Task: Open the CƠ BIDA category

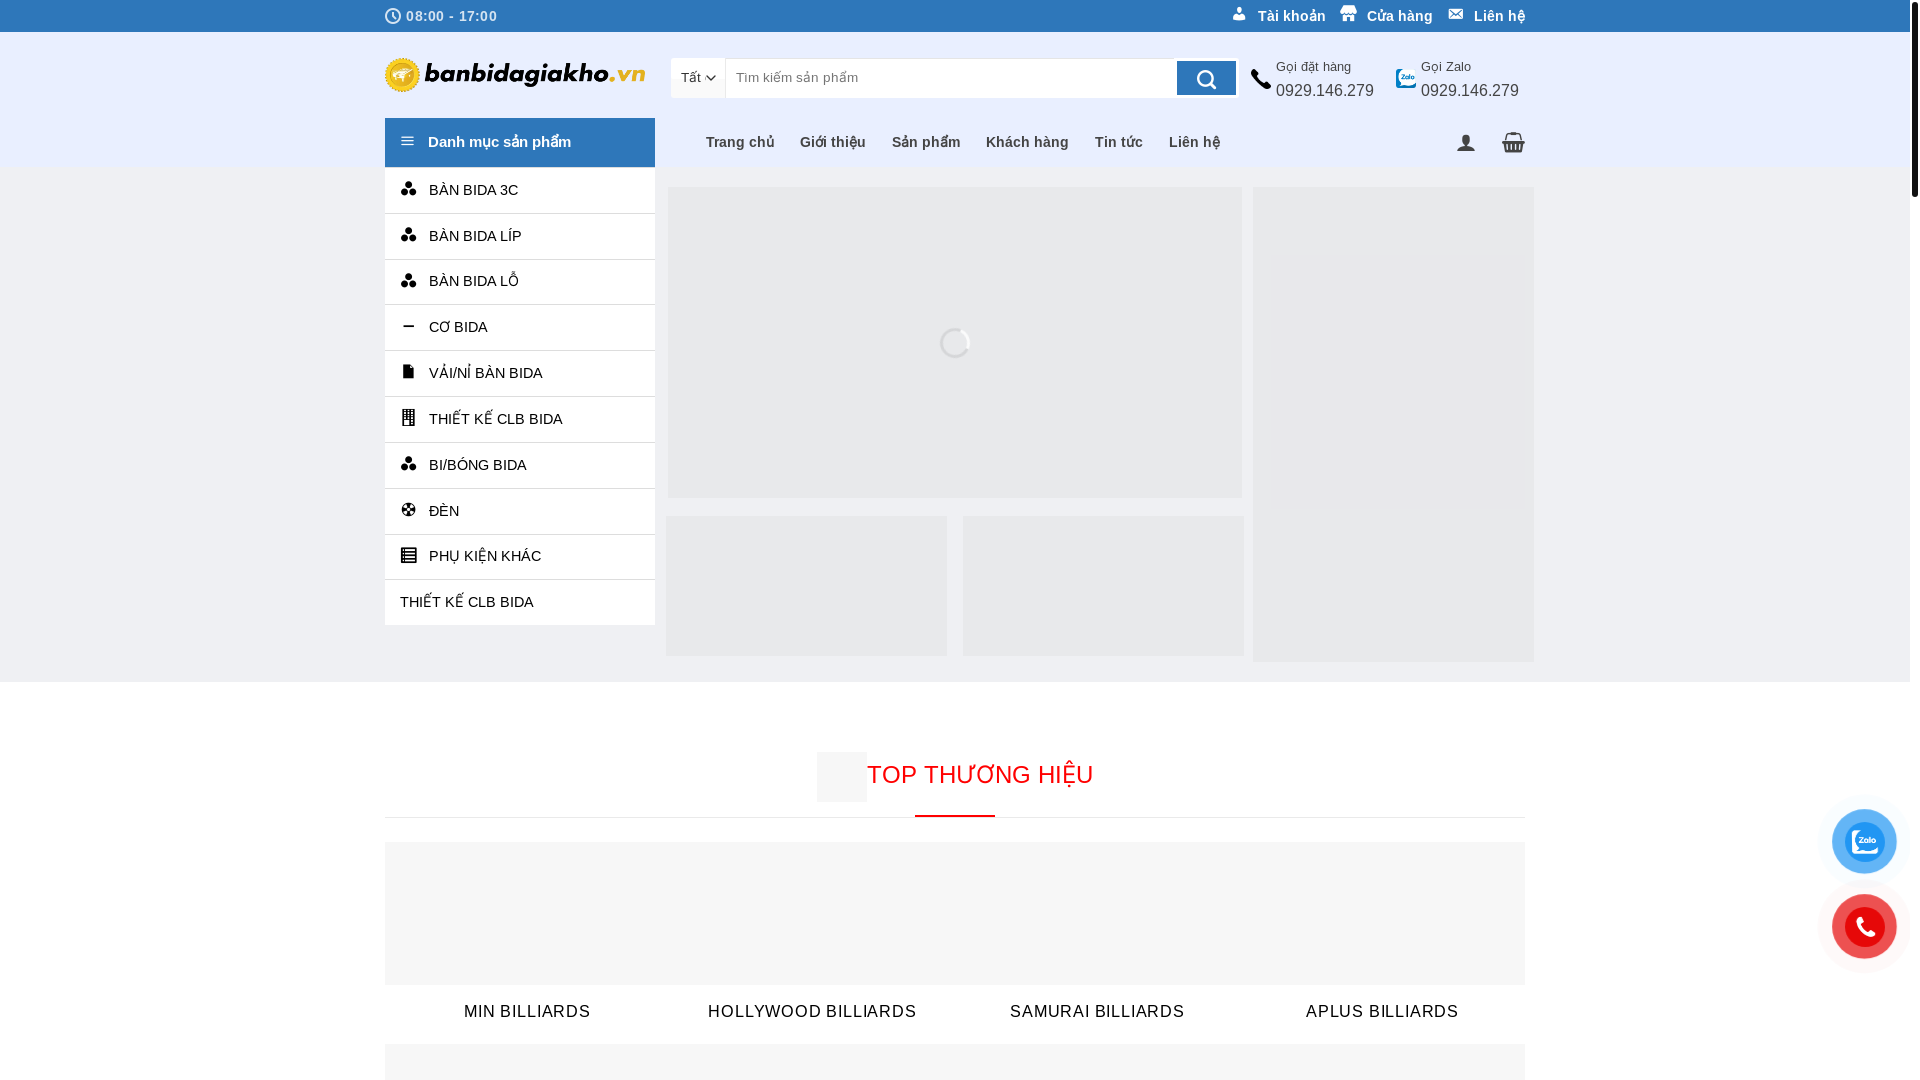Action: [x=520, y=328]
